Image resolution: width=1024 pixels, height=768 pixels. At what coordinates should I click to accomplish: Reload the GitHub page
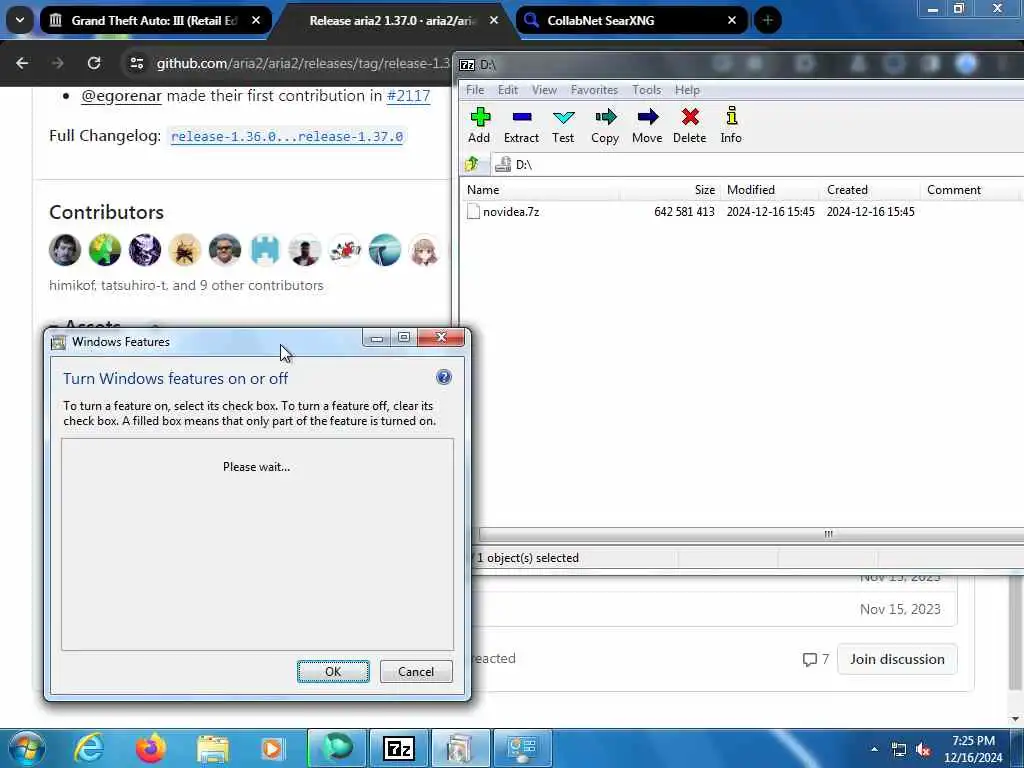tap(94, 63)
